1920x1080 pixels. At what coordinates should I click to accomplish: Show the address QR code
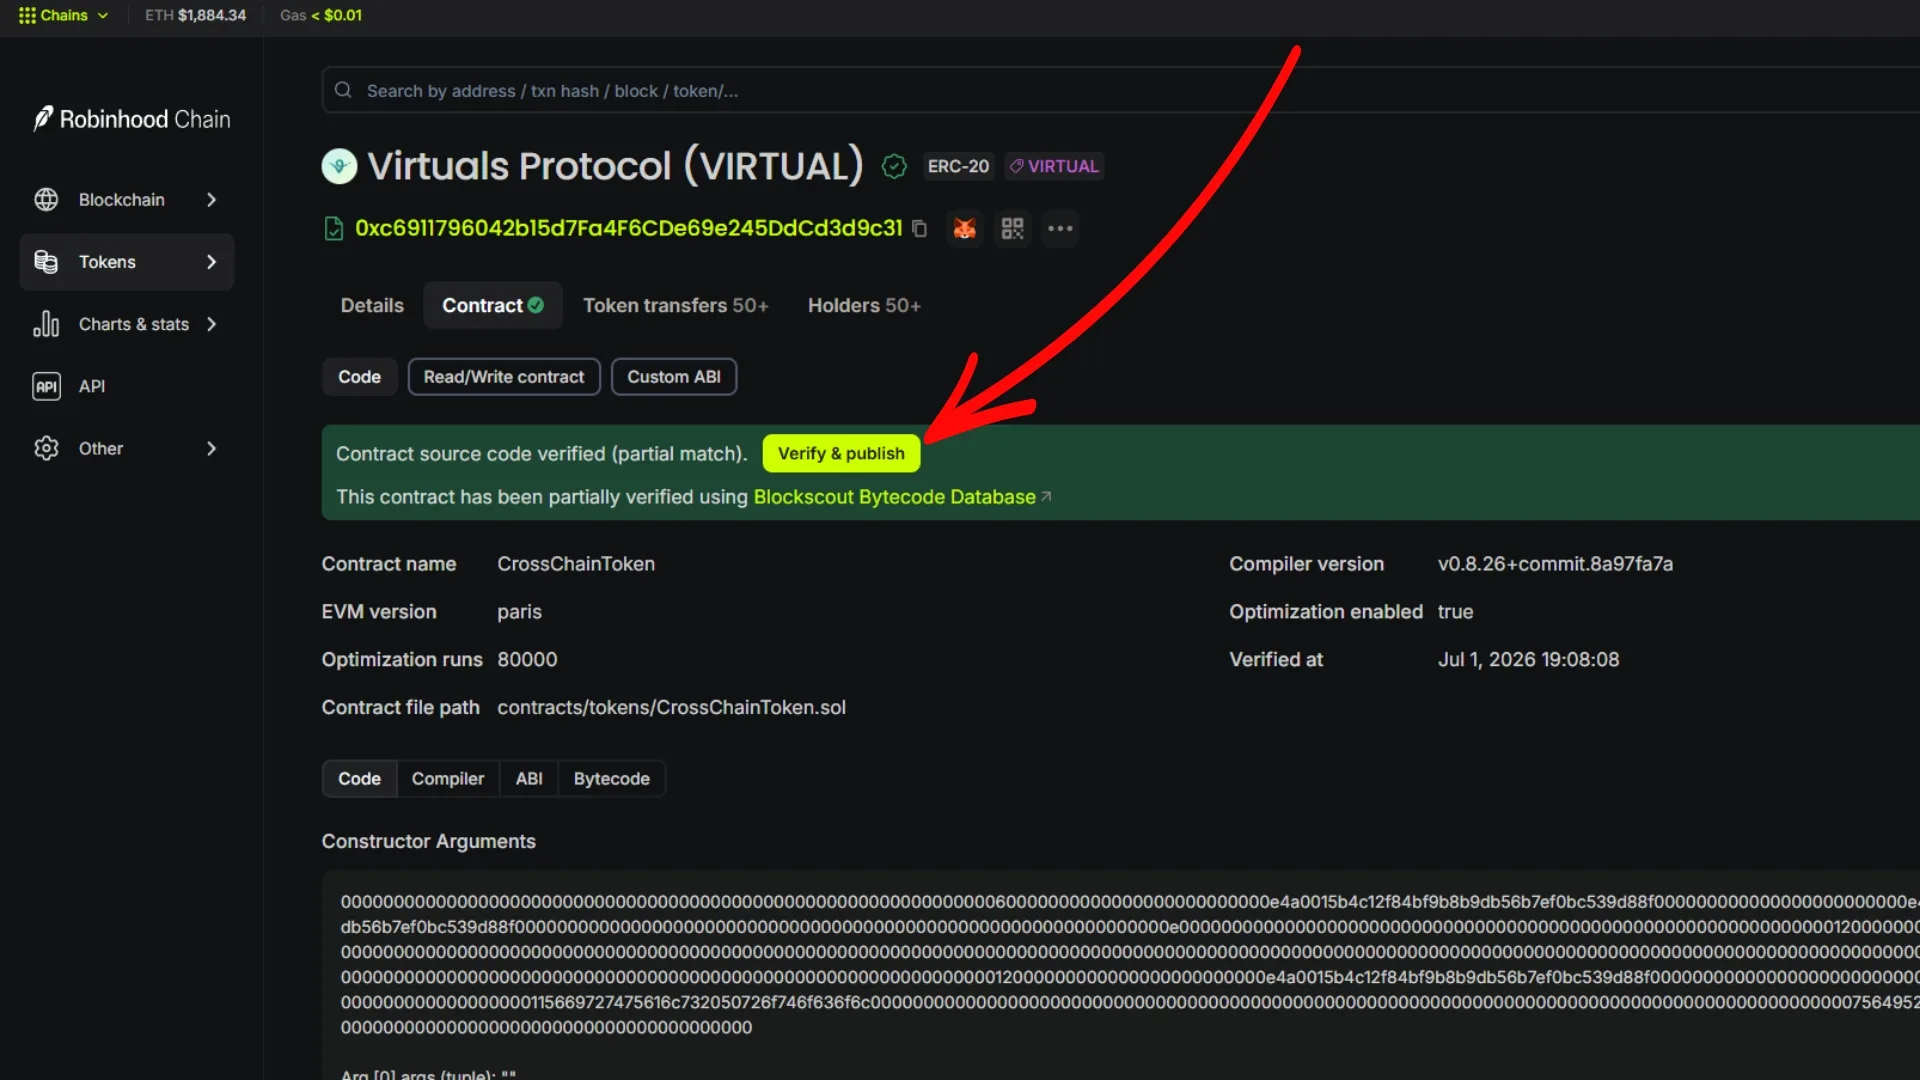(1013, 229)
